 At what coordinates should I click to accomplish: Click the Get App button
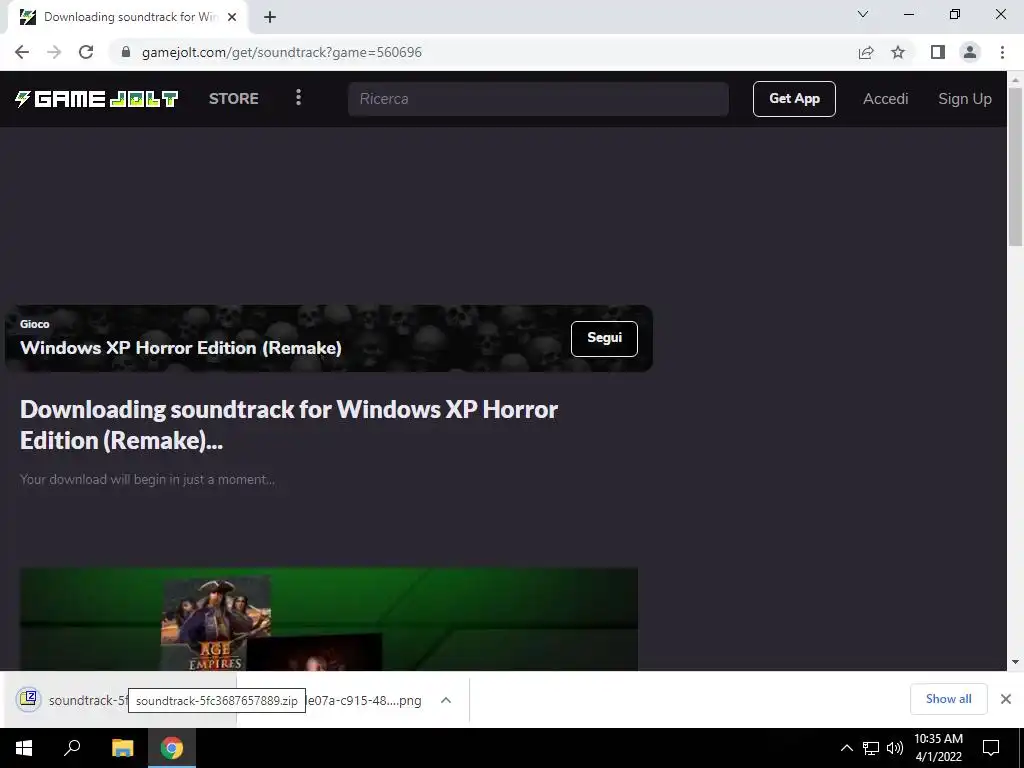pos(794,99)
